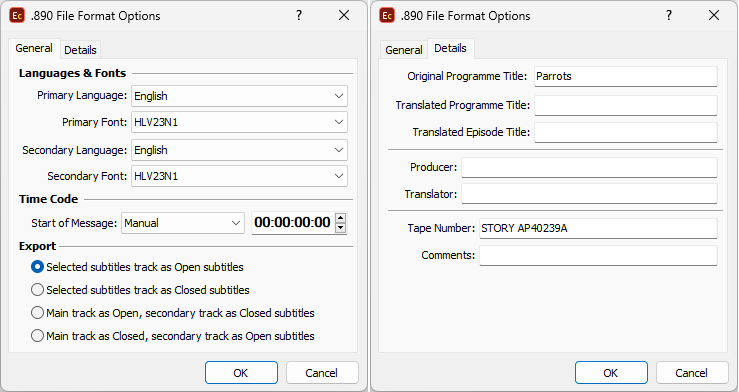This screenshot has height=392, width=739.
Task: Click the 'Primary Language:' label
Action: 82,96
